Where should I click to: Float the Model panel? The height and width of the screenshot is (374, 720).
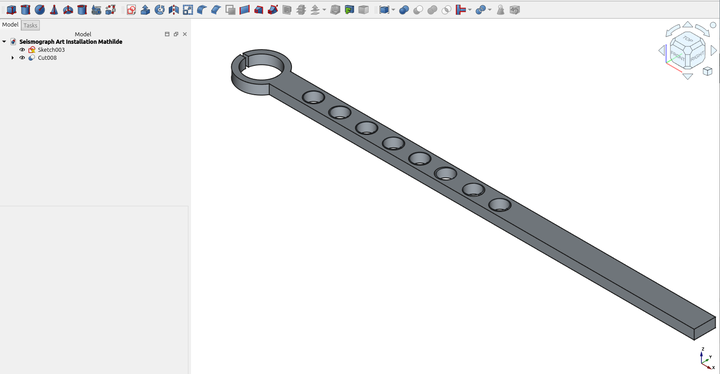176,34
